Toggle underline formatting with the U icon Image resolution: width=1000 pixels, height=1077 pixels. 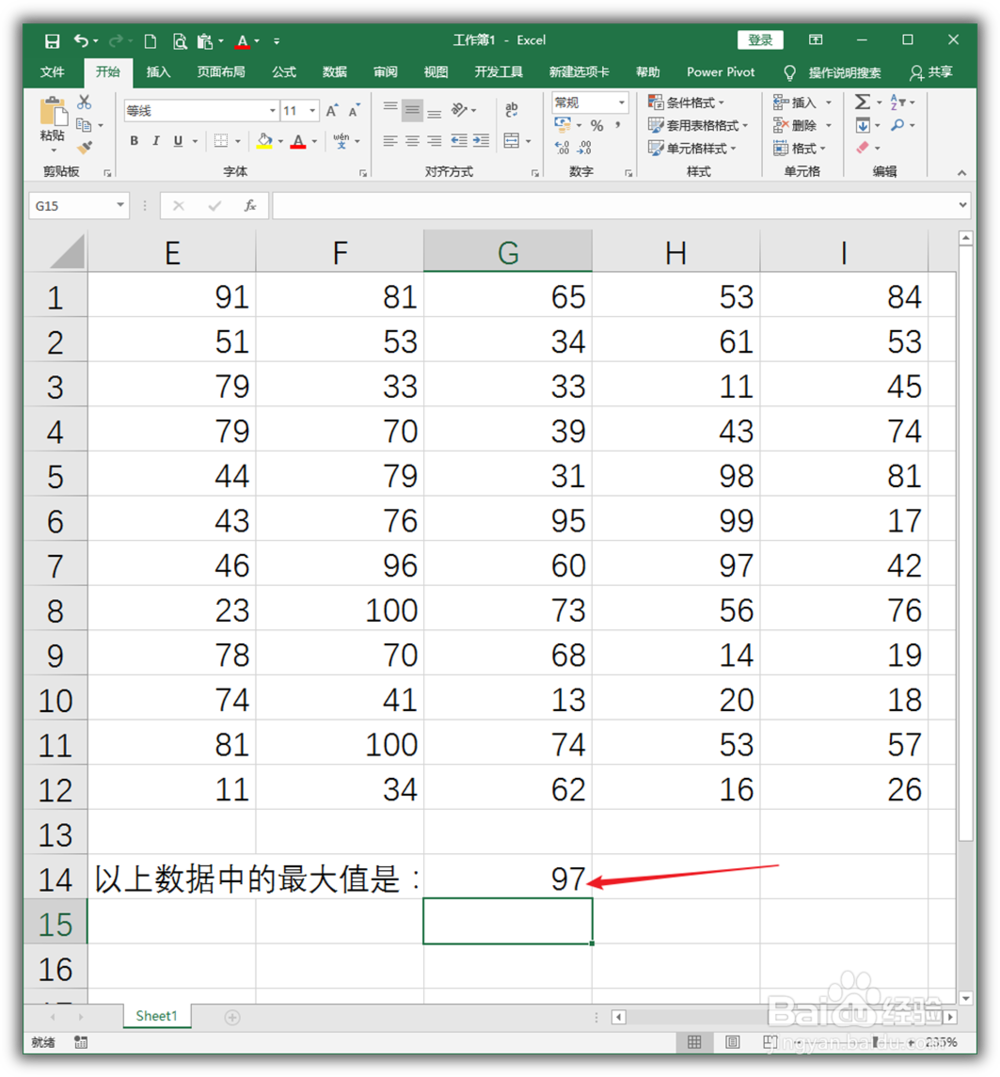tap(177, 141)
